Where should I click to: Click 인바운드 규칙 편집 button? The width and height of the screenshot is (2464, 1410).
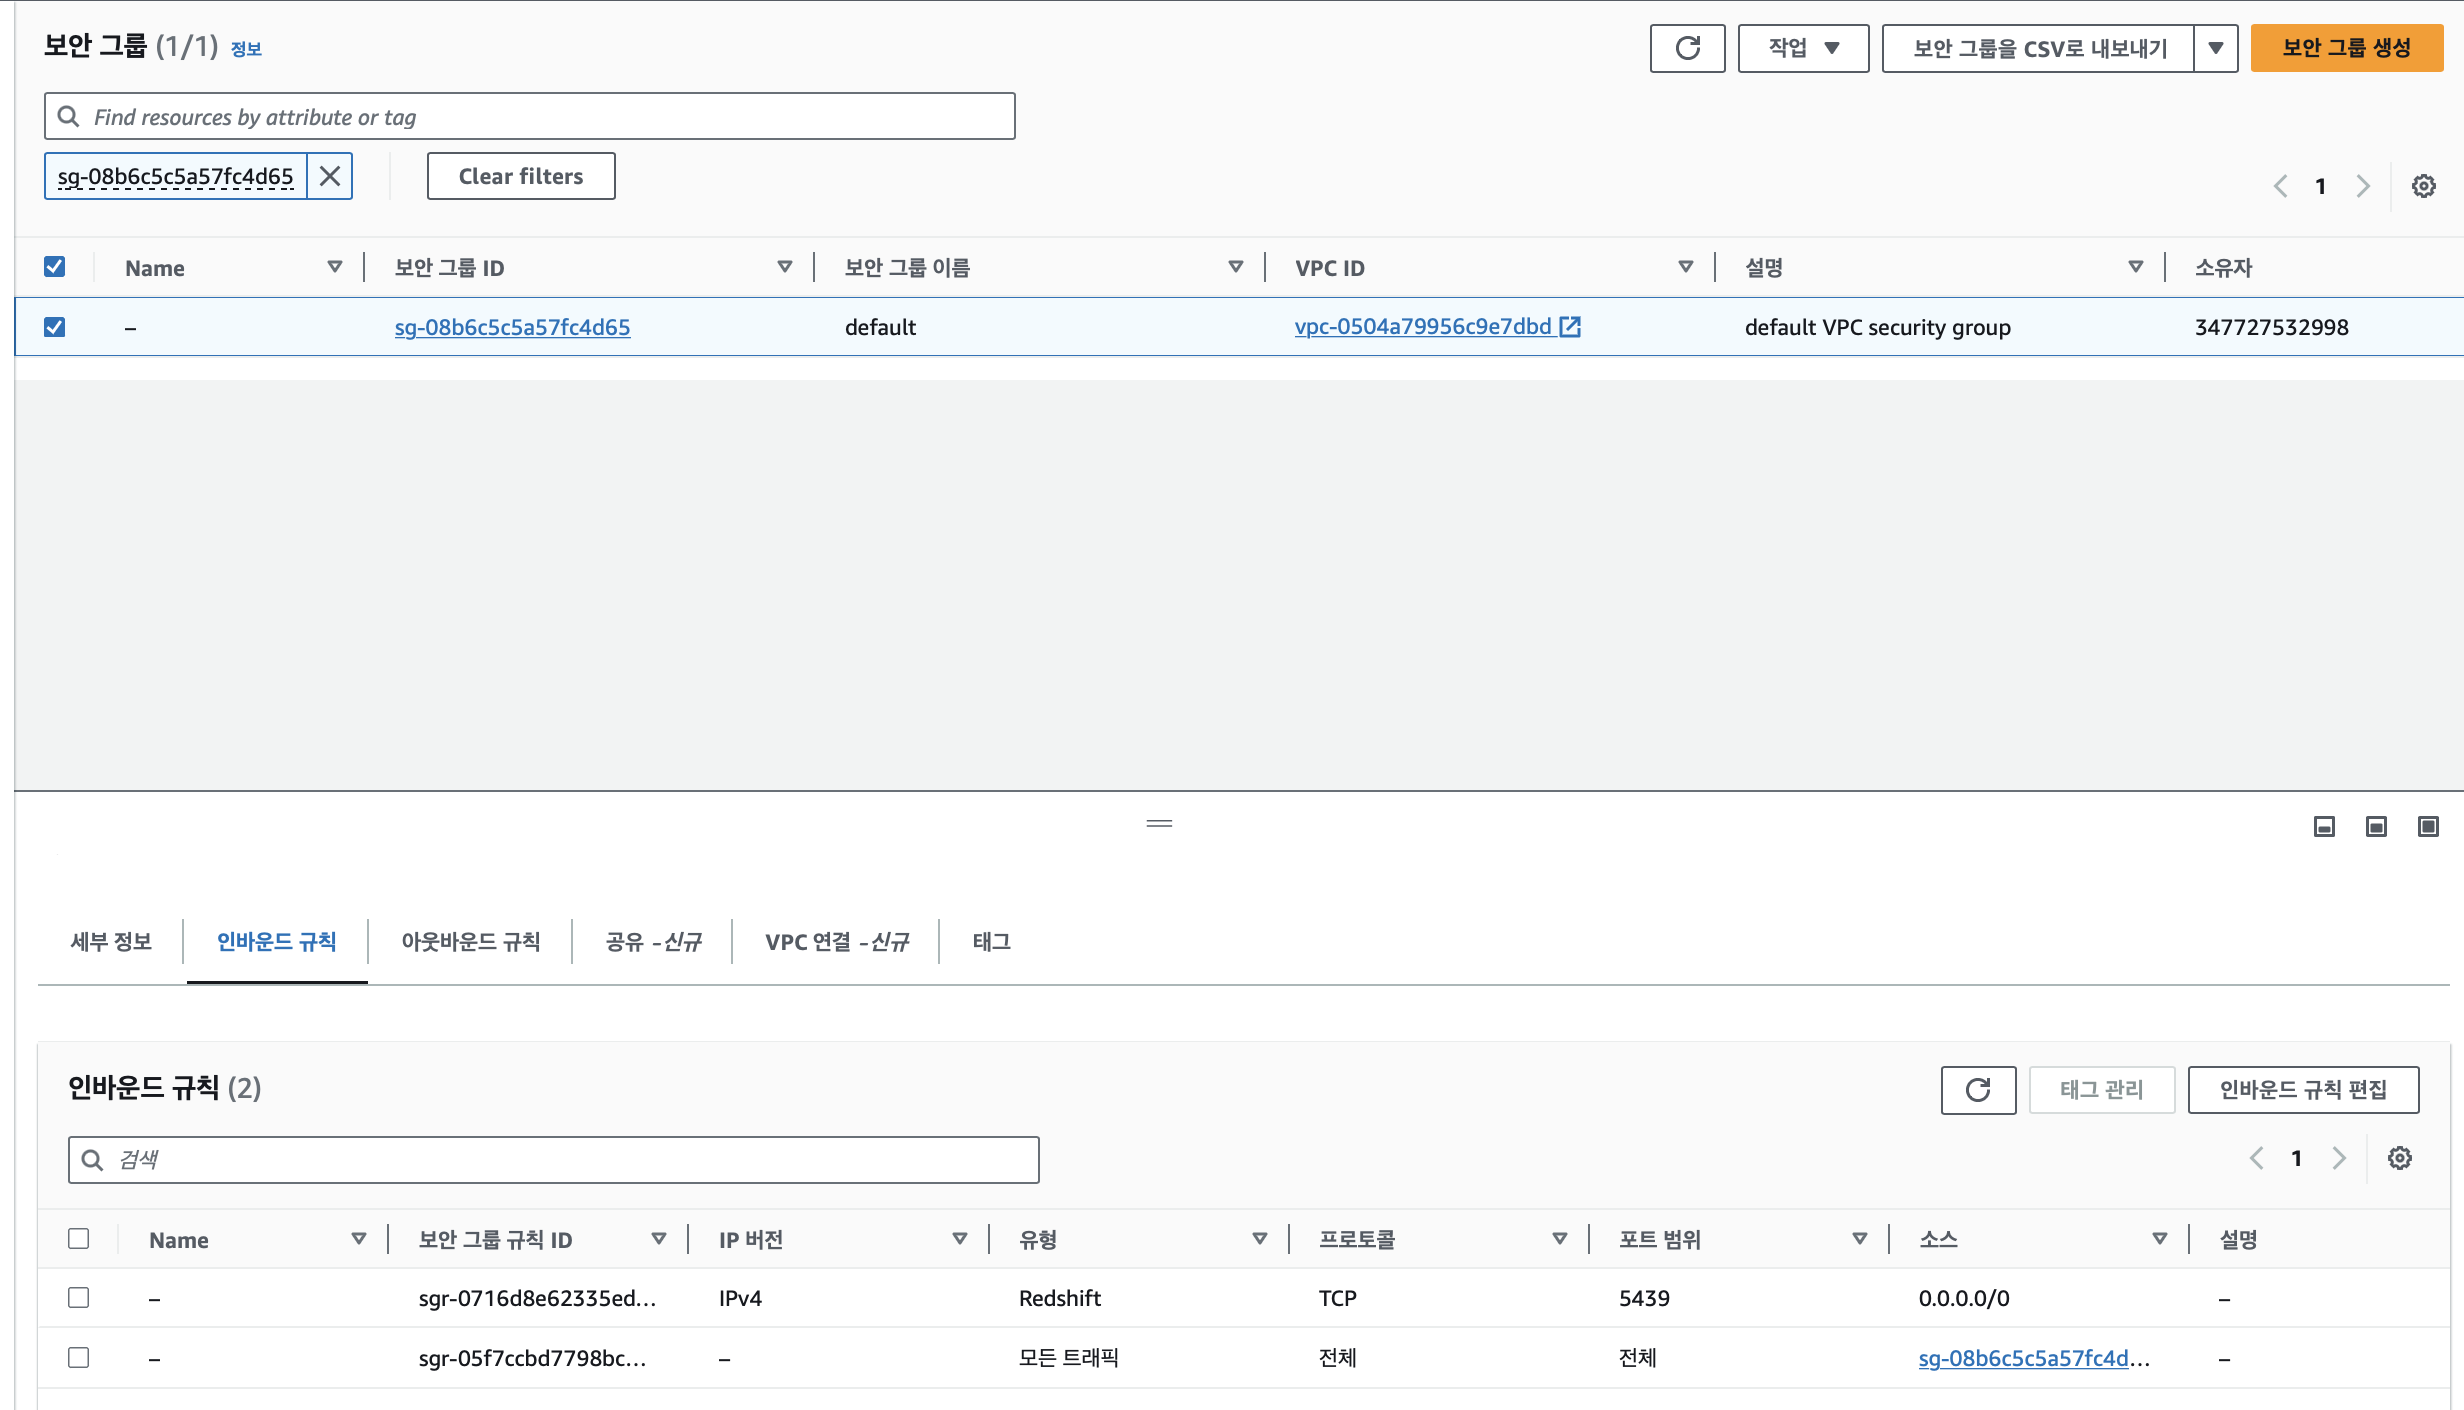click(2302, 1089)
